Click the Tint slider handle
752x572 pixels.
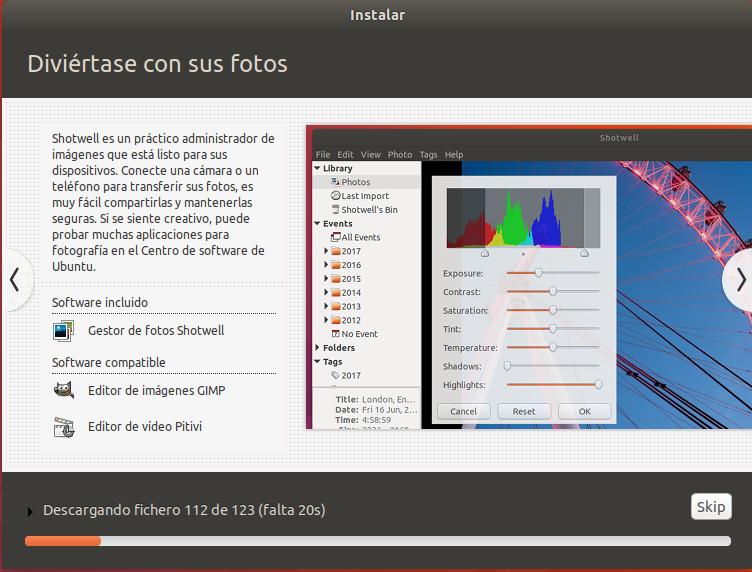(553, 329)
